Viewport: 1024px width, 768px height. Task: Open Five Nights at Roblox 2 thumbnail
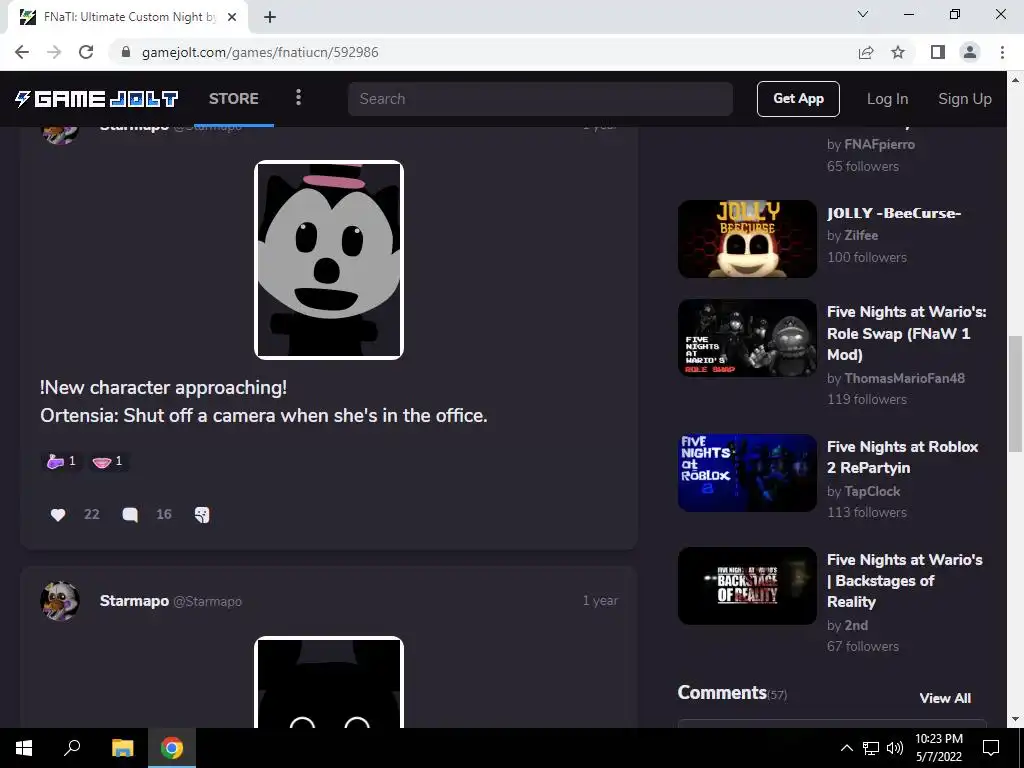747,473
